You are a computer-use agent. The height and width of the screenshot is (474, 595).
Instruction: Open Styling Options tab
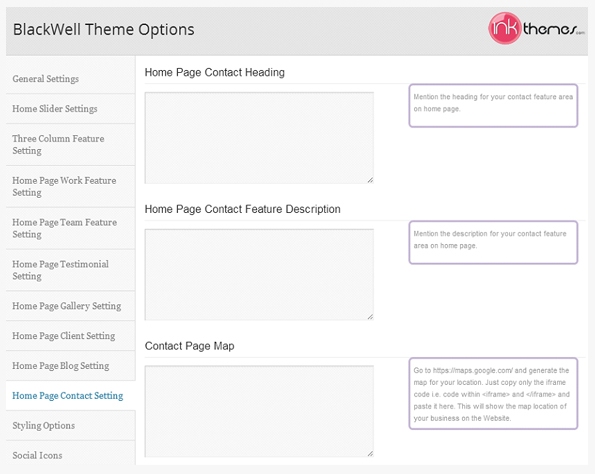[43, 426]
